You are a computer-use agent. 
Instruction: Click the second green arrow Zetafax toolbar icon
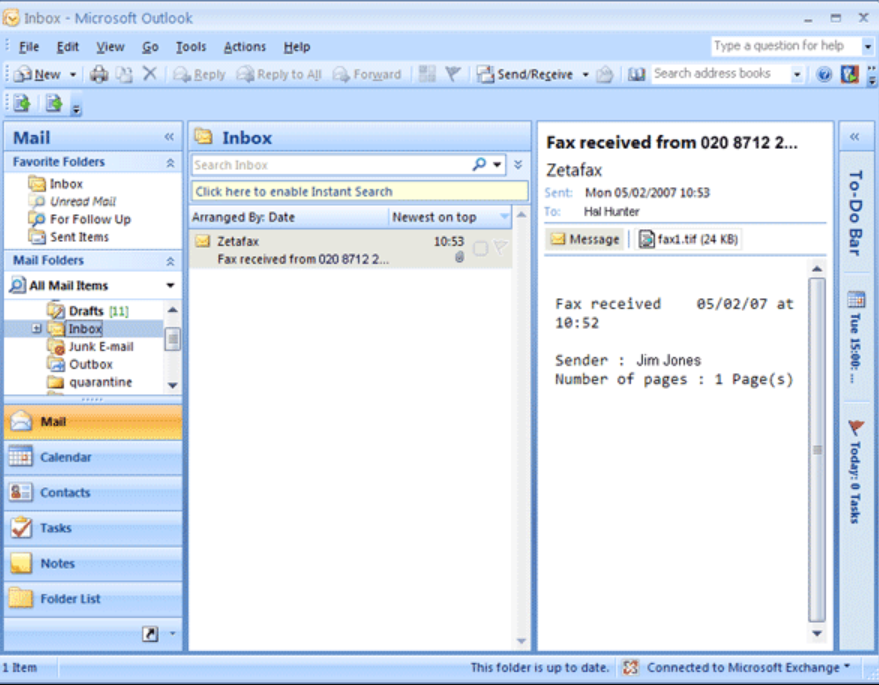(x=54, y=103)
